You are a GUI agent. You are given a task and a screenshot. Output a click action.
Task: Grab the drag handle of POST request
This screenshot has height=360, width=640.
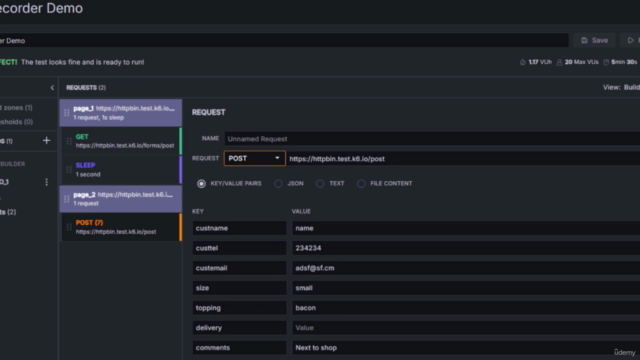point(69,227)
